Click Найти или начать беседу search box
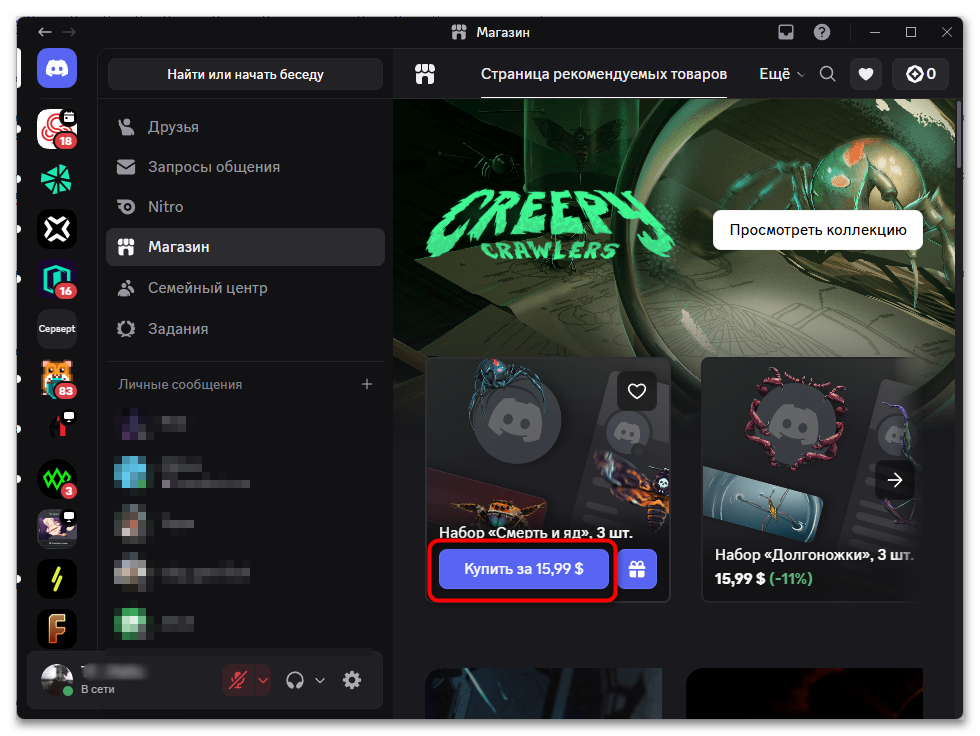The image size is (980, 736). (245, 74)
